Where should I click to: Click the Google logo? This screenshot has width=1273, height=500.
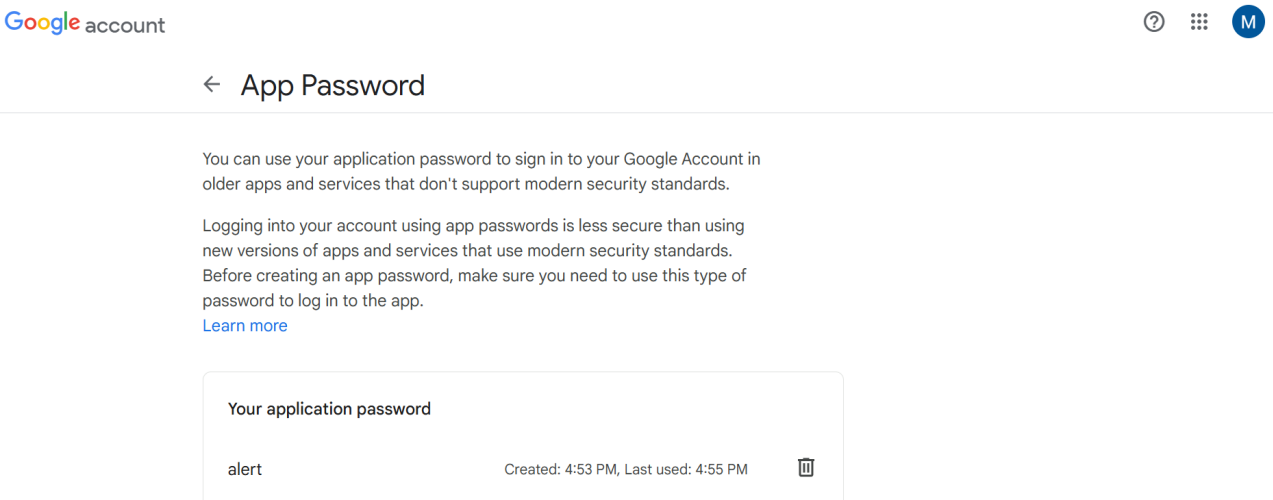(x=42, y=24)
